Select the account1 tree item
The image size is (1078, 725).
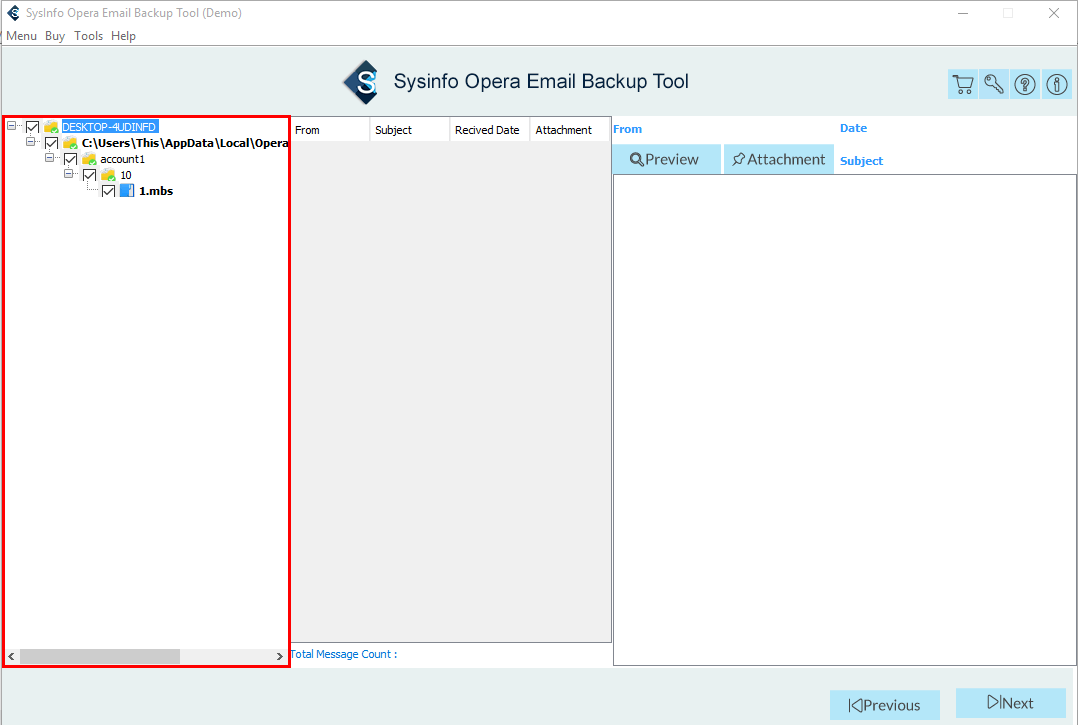pyautogui.click(x=122, y=159)
